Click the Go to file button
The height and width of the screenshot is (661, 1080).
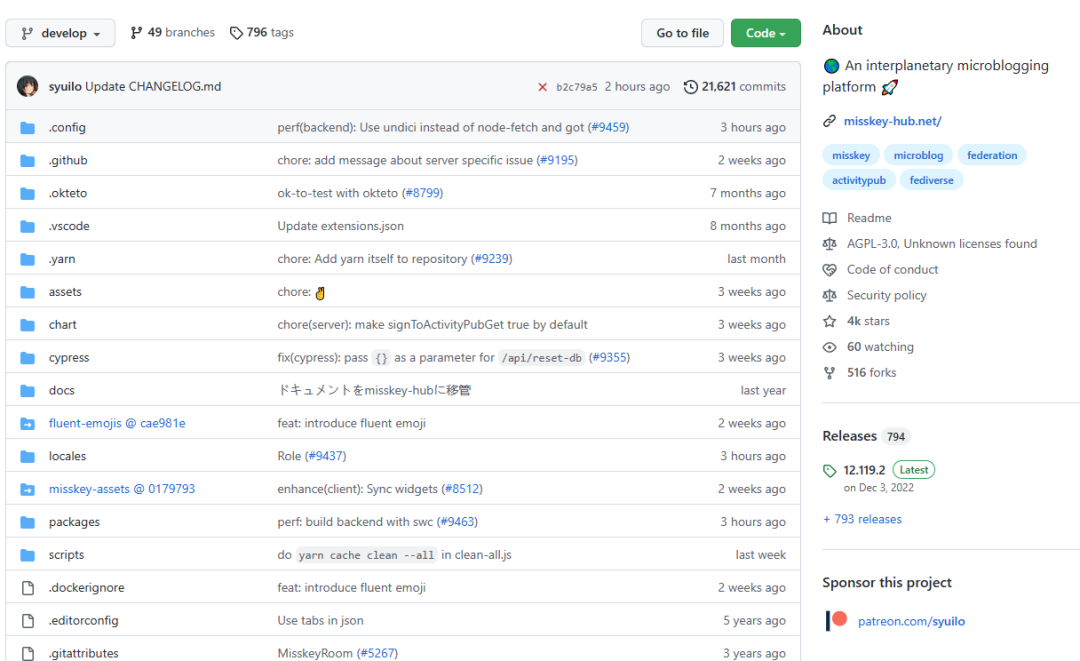click(682, 32)
